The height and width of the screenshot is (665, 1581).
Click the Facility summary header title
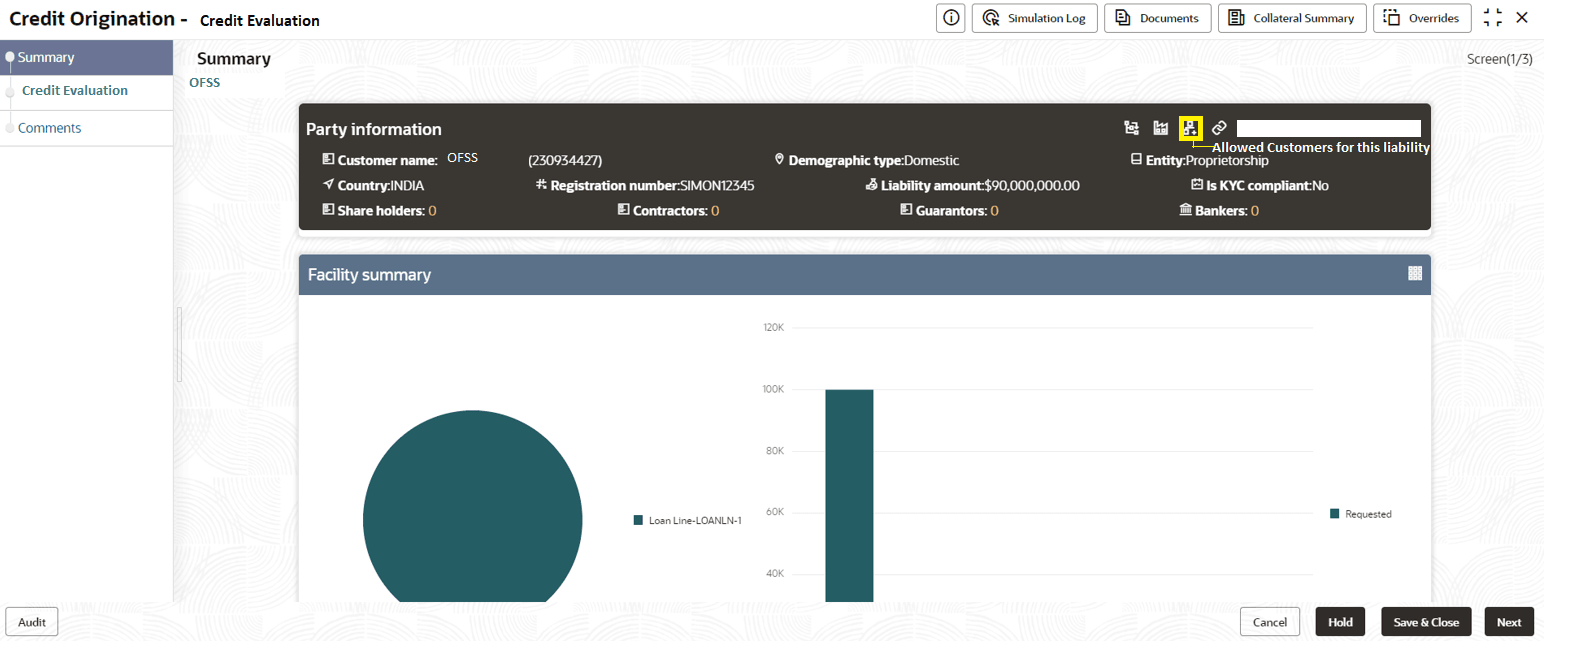click(x=369, y=275)
